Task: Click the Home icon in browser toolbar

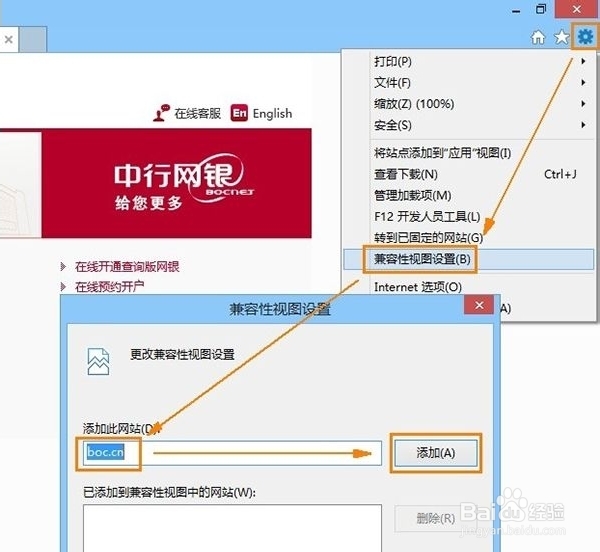Action: (x=538, y=37)
